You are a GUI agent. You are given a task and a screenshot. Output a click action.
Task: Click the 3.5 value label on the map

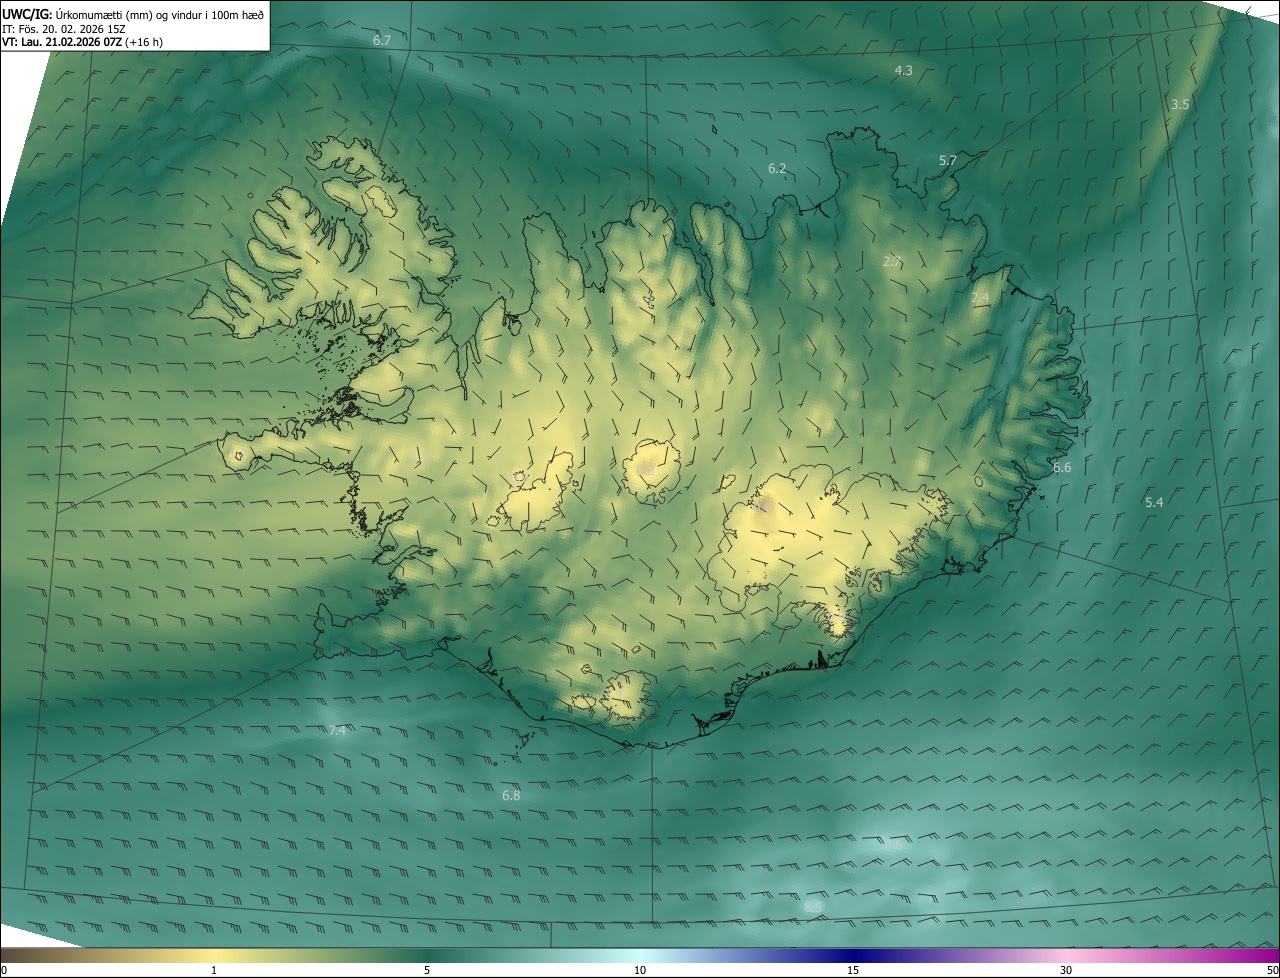tap(1180, 104)
